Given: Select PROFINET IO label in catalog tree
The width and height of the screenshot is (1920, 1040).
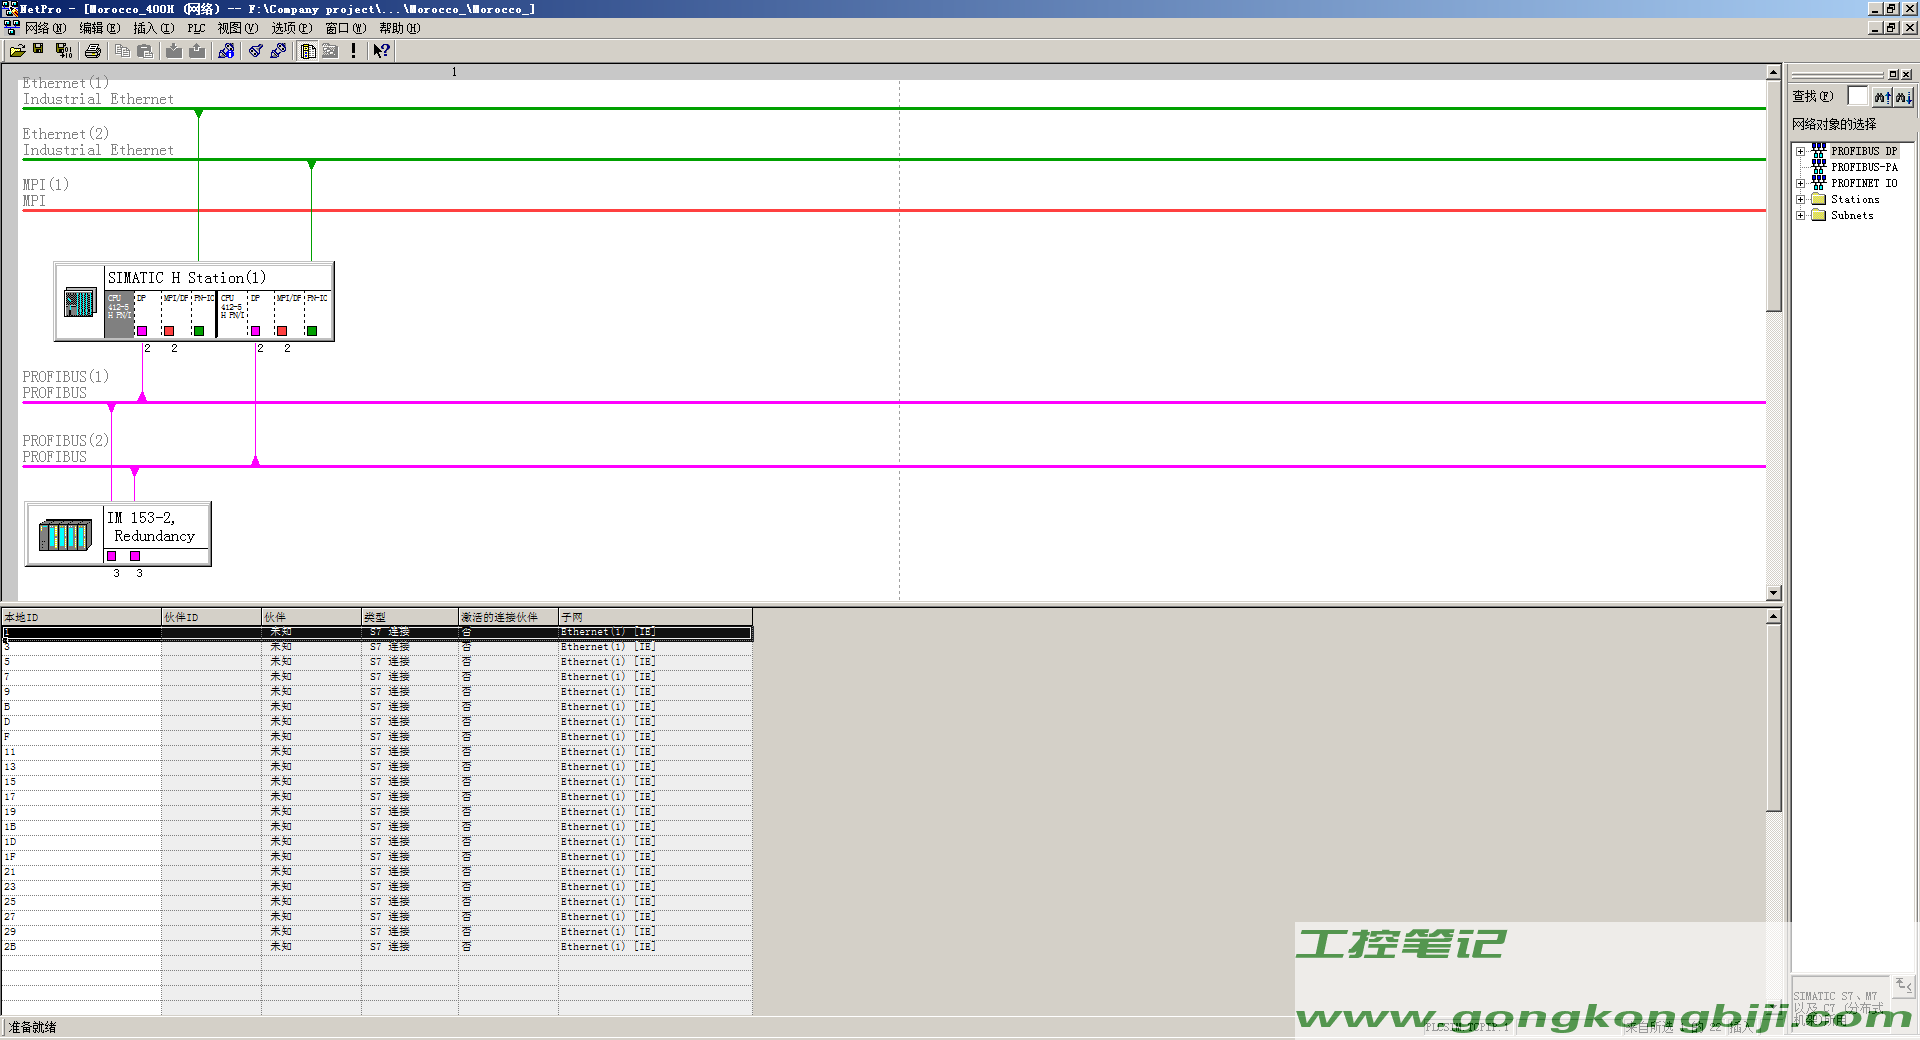Looking at the screenshot, I should [x=1864, y=184].
